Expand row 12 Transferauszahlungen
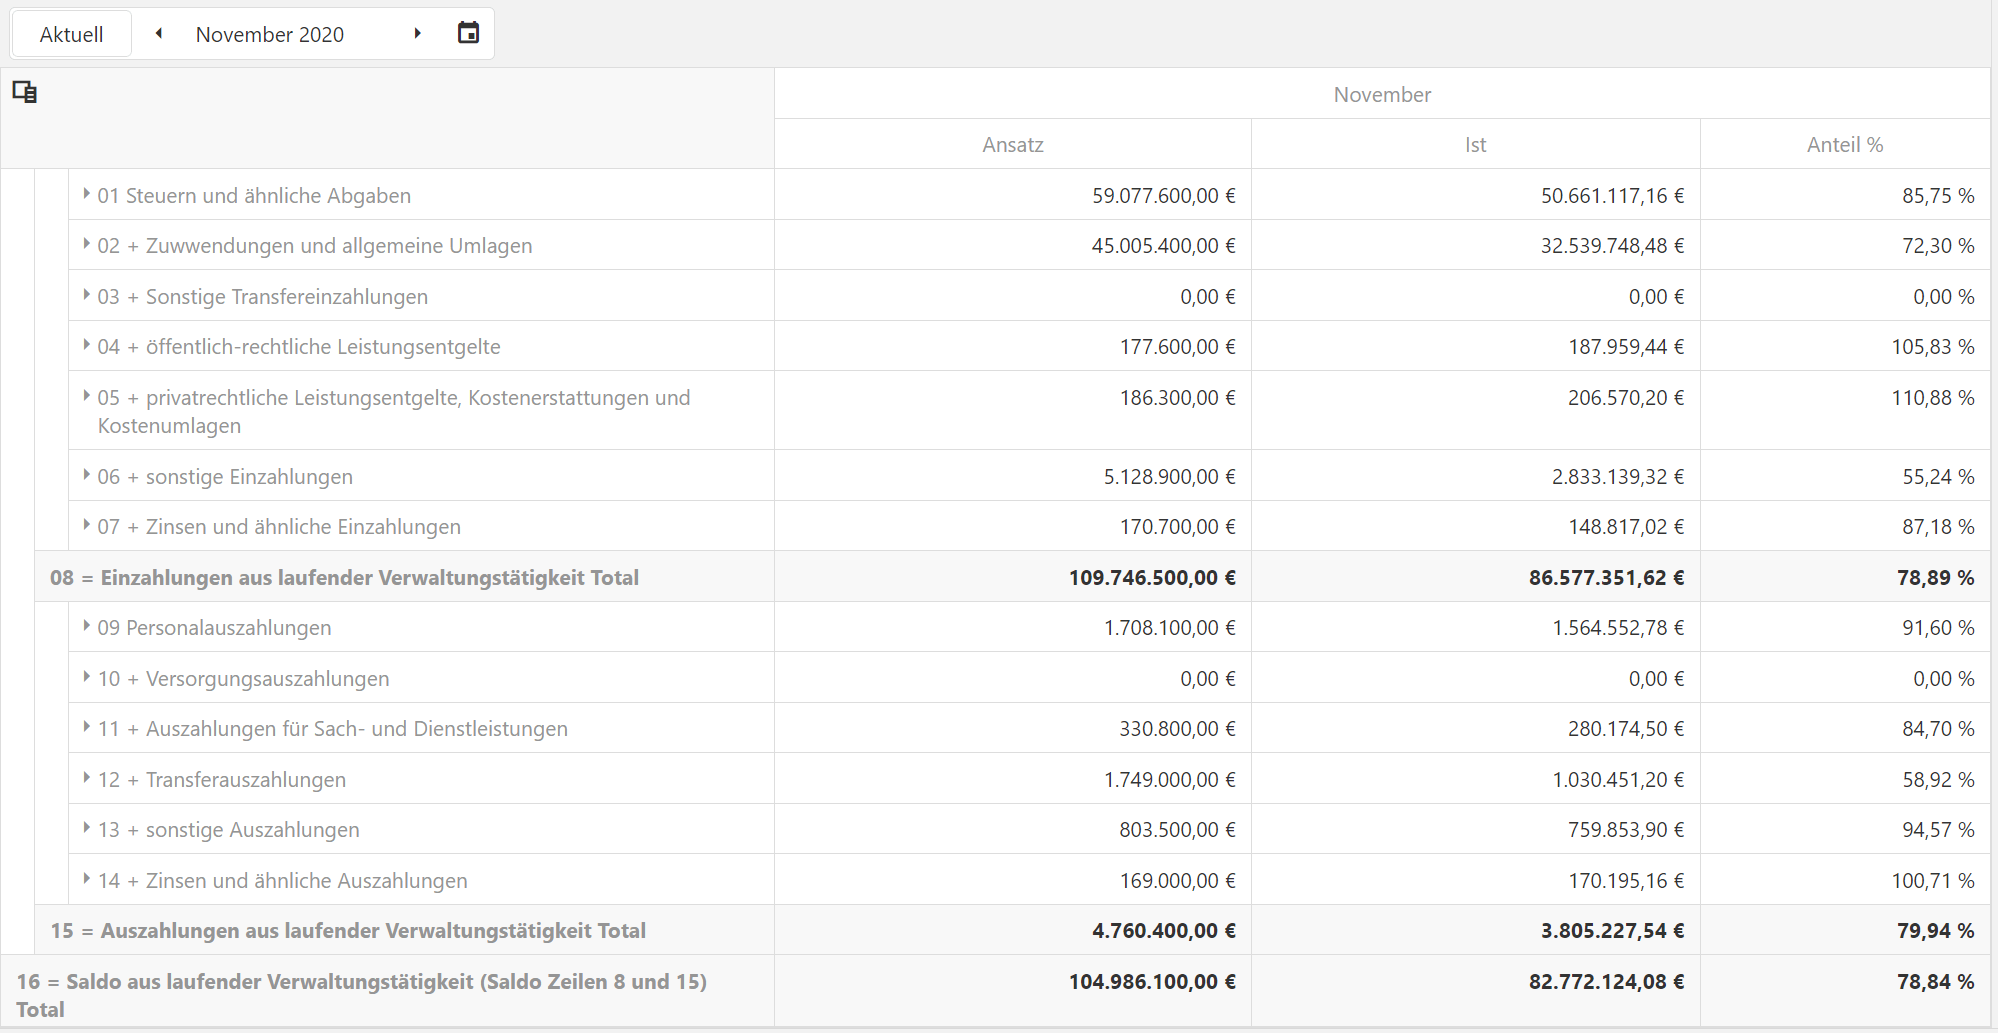1998x1033 pixels. click(86, 777)
